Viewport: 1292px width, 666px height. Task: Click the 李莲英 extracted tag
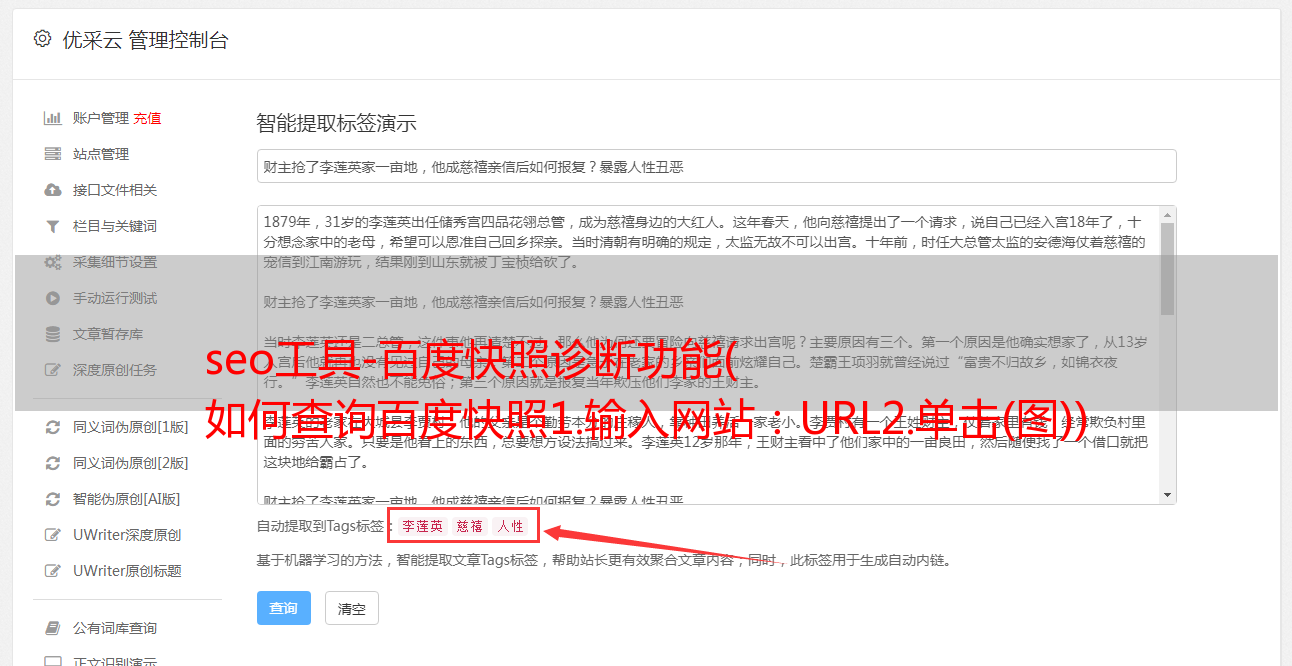(x=423, y=526)
